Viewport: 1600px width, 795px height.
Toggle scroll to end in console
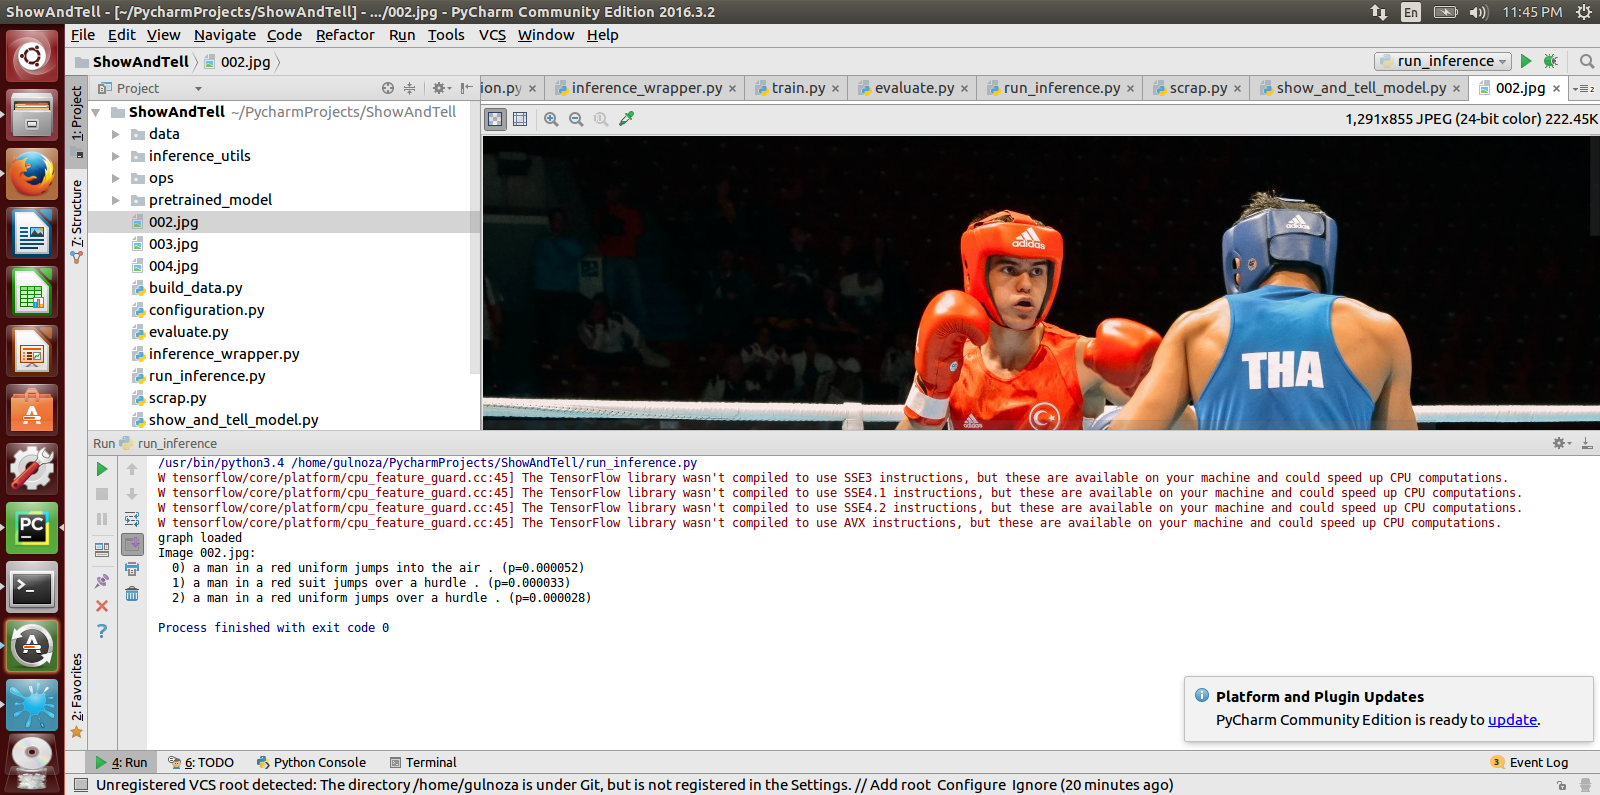(x=132, y=544)
